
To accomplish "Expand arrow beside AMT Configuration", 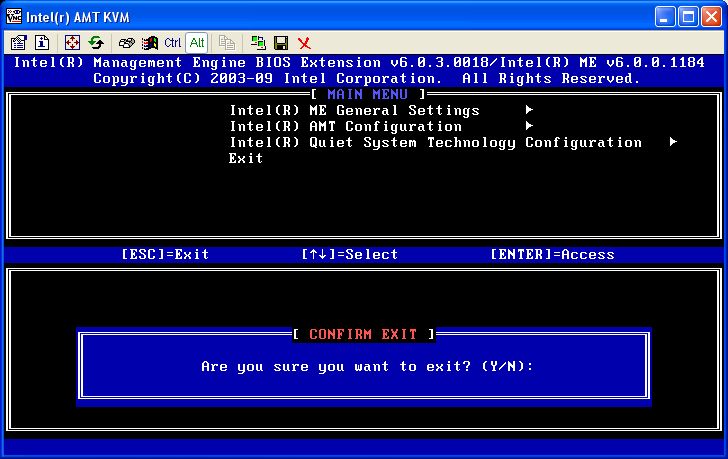I will (529, 127).
